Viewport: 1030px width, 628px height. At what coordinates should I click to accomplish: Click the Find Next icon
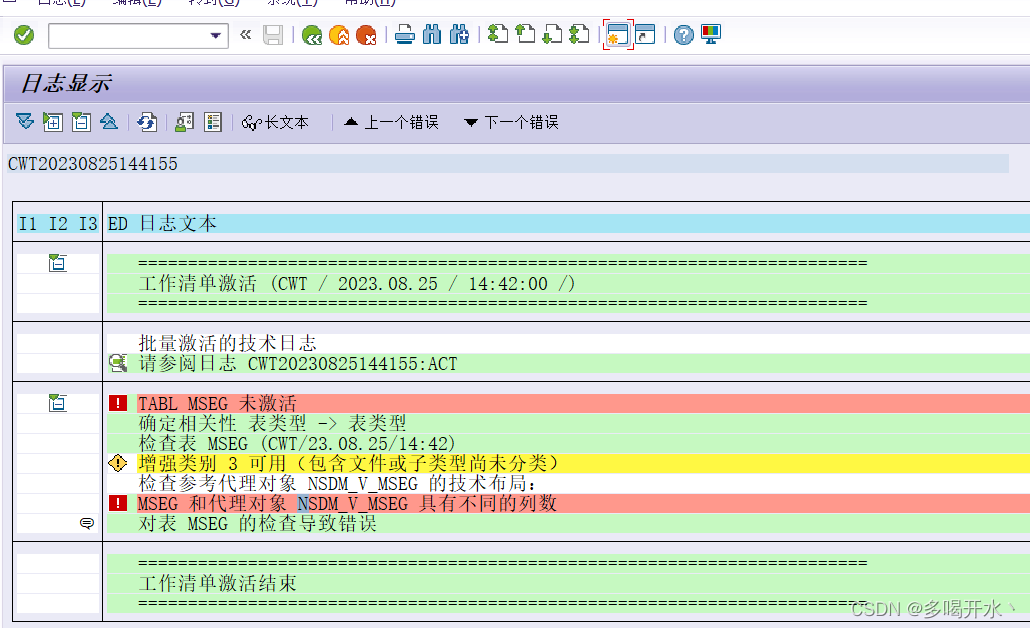click(x=459, y=34)
